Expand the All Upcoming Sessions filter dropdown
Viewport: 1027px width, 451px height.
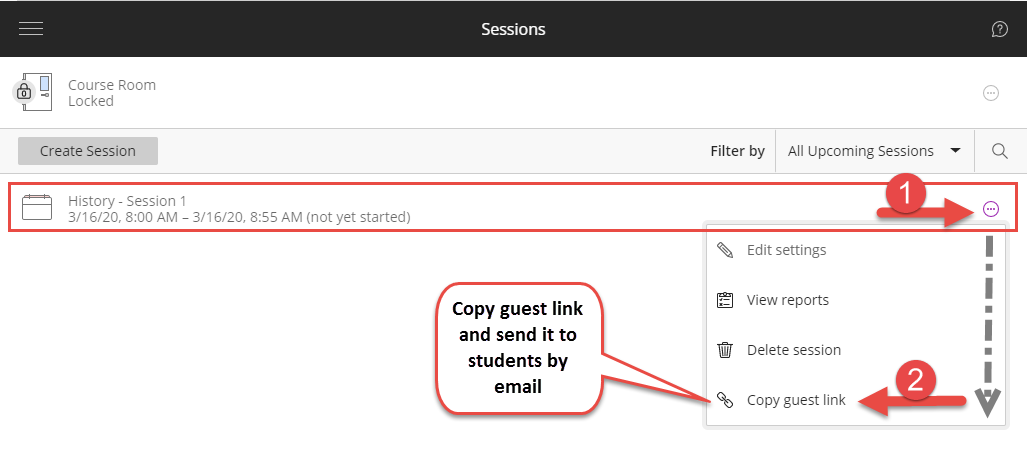coord(872,151)
